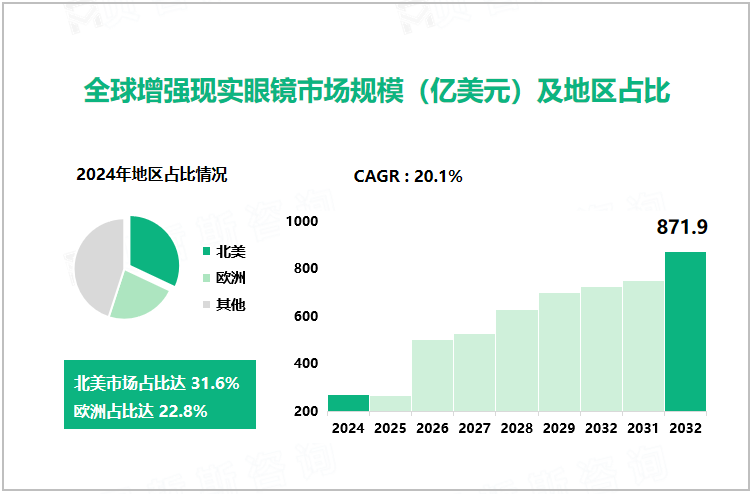Select the 北美 legend label
Screen dimensions: 753x494
pos(231,251)
